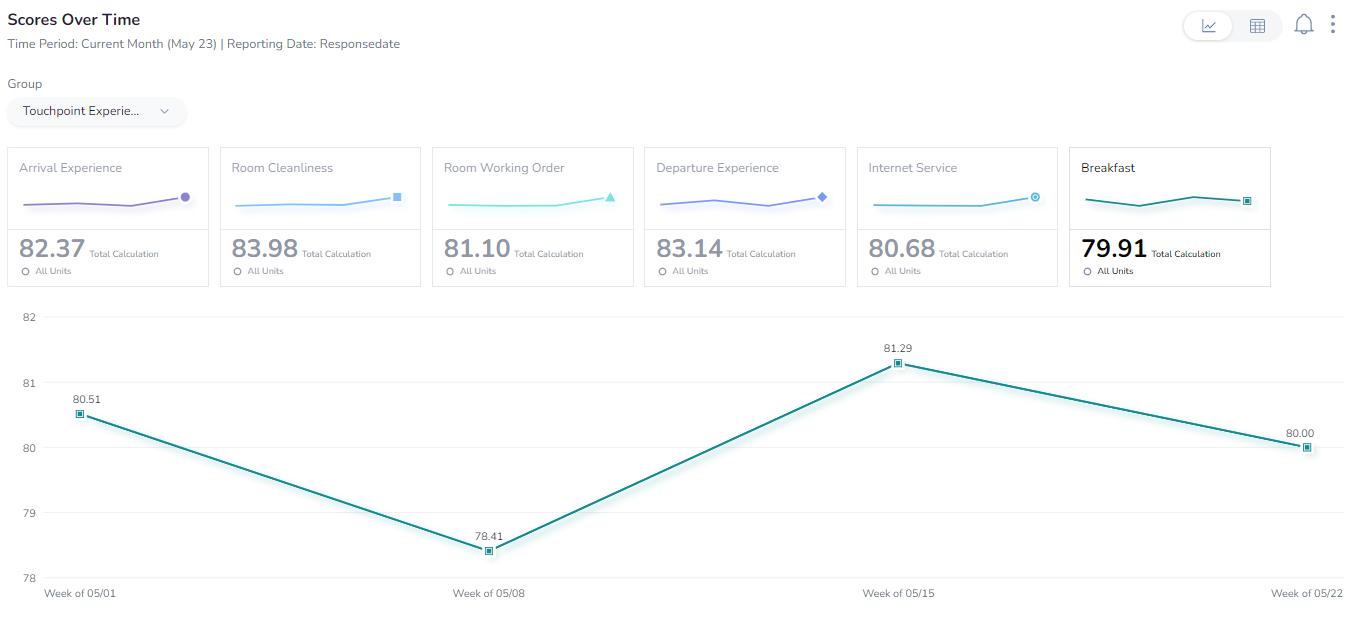Click the 78.41 data point for Week of 05/08
This screenshot has width=1360, height=624.
coord(489,551)
